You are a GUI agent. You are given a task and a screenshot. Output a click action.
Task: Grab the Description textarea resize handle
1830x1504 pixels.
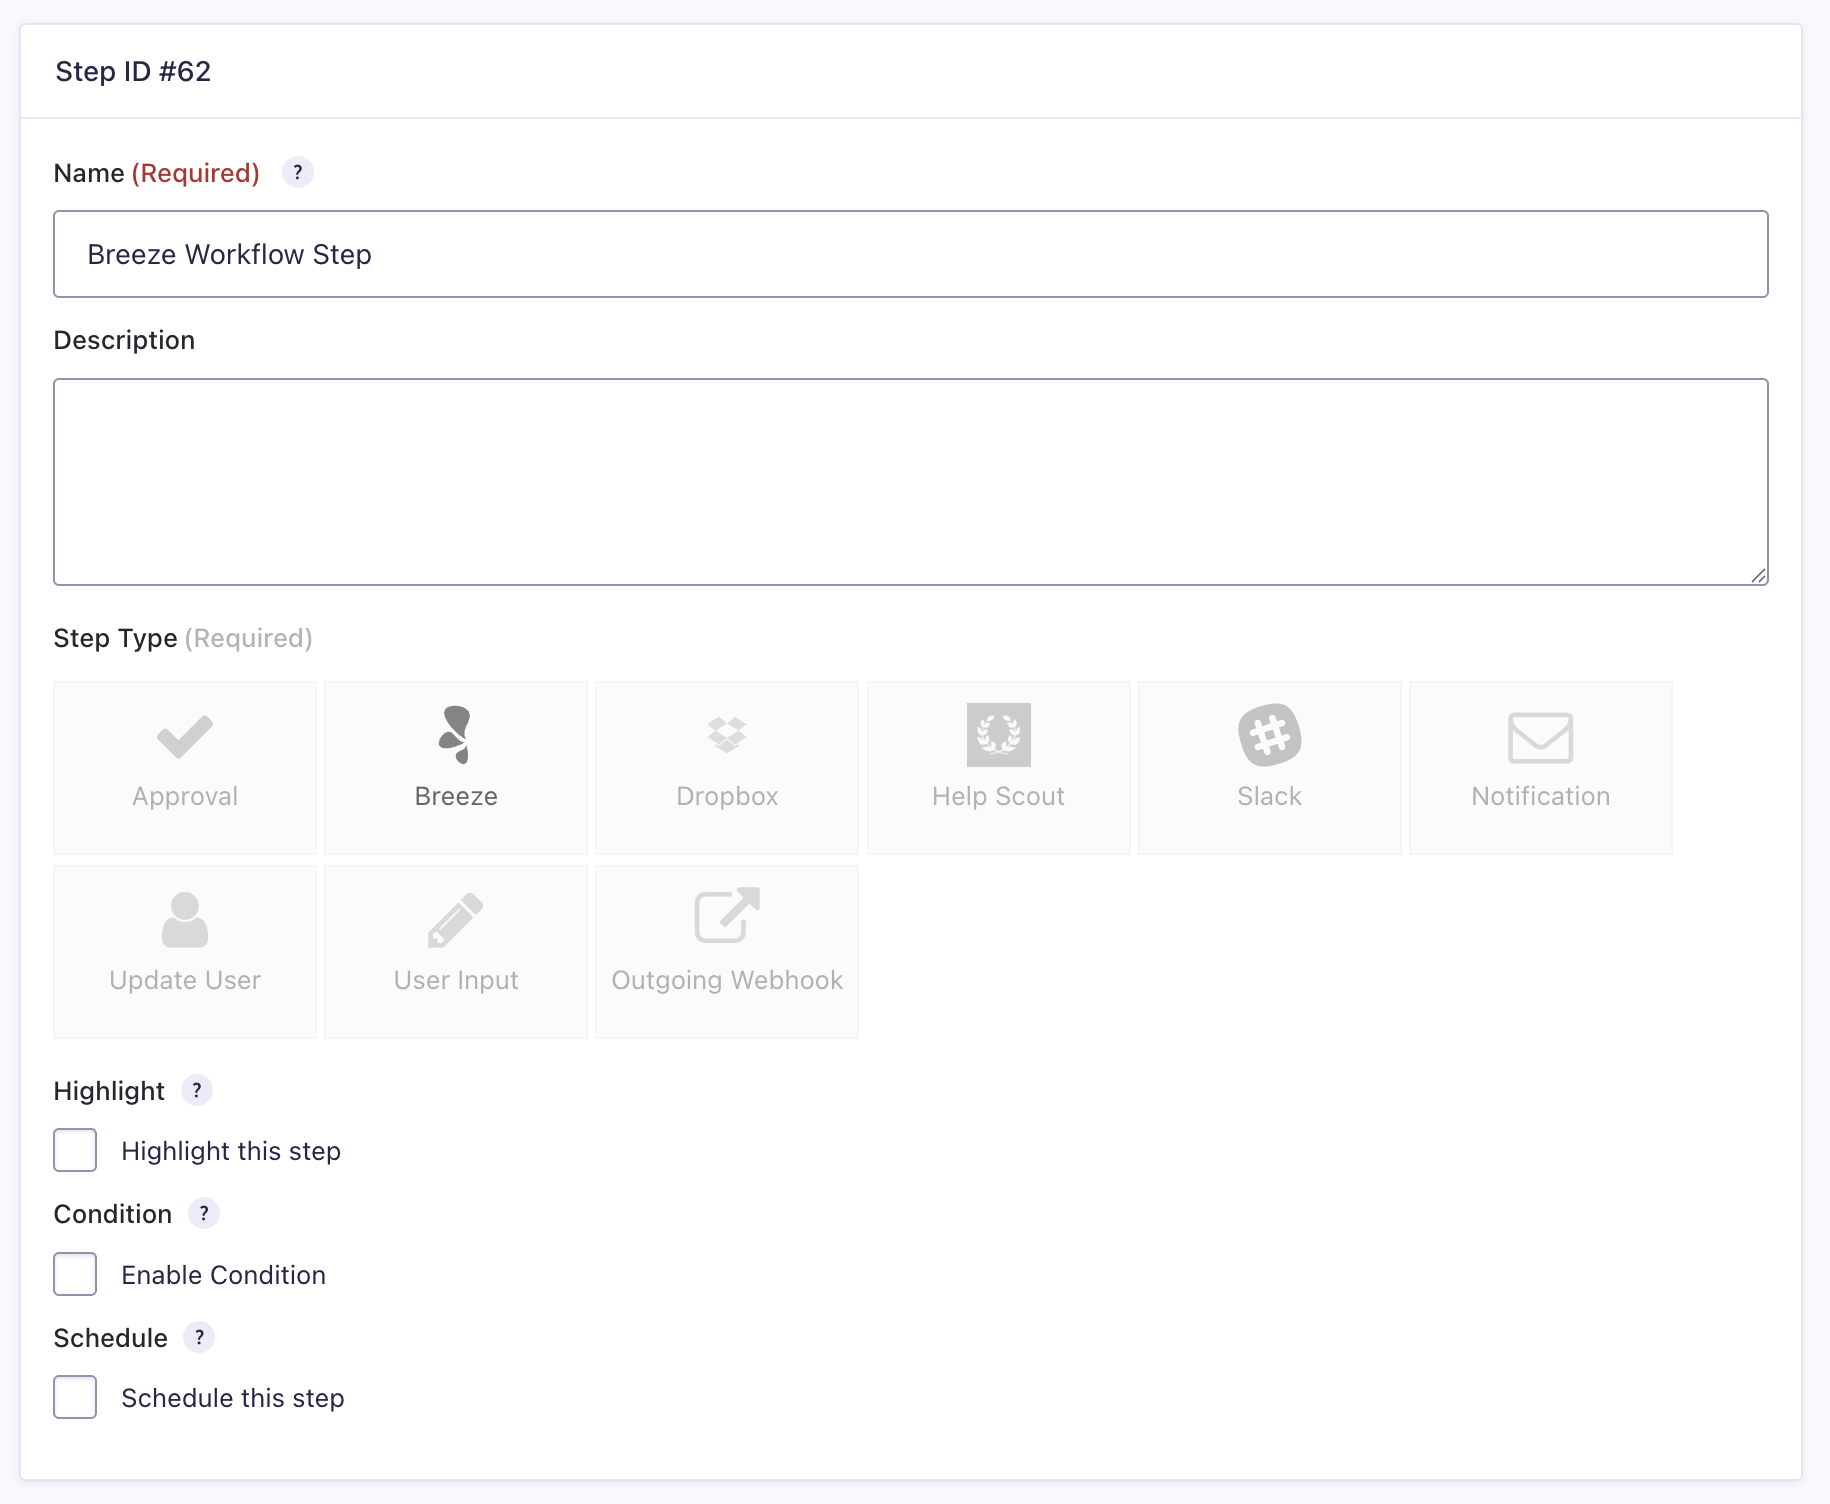pyautogui.click(x=1758, y=575)
